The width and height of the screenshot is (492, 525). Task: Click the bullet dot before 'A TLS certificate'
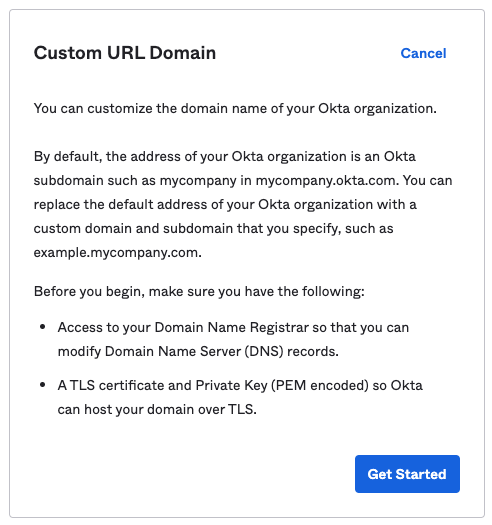43,385
